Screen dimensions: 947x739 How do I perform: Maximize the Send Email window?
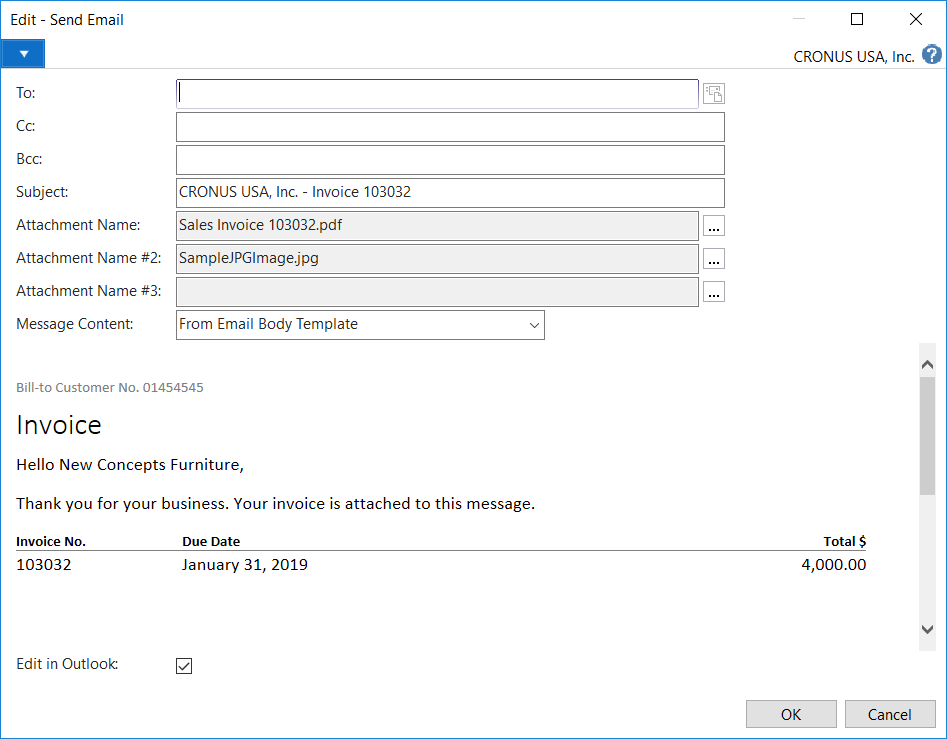pyautogui.click(x=857, y=19)
